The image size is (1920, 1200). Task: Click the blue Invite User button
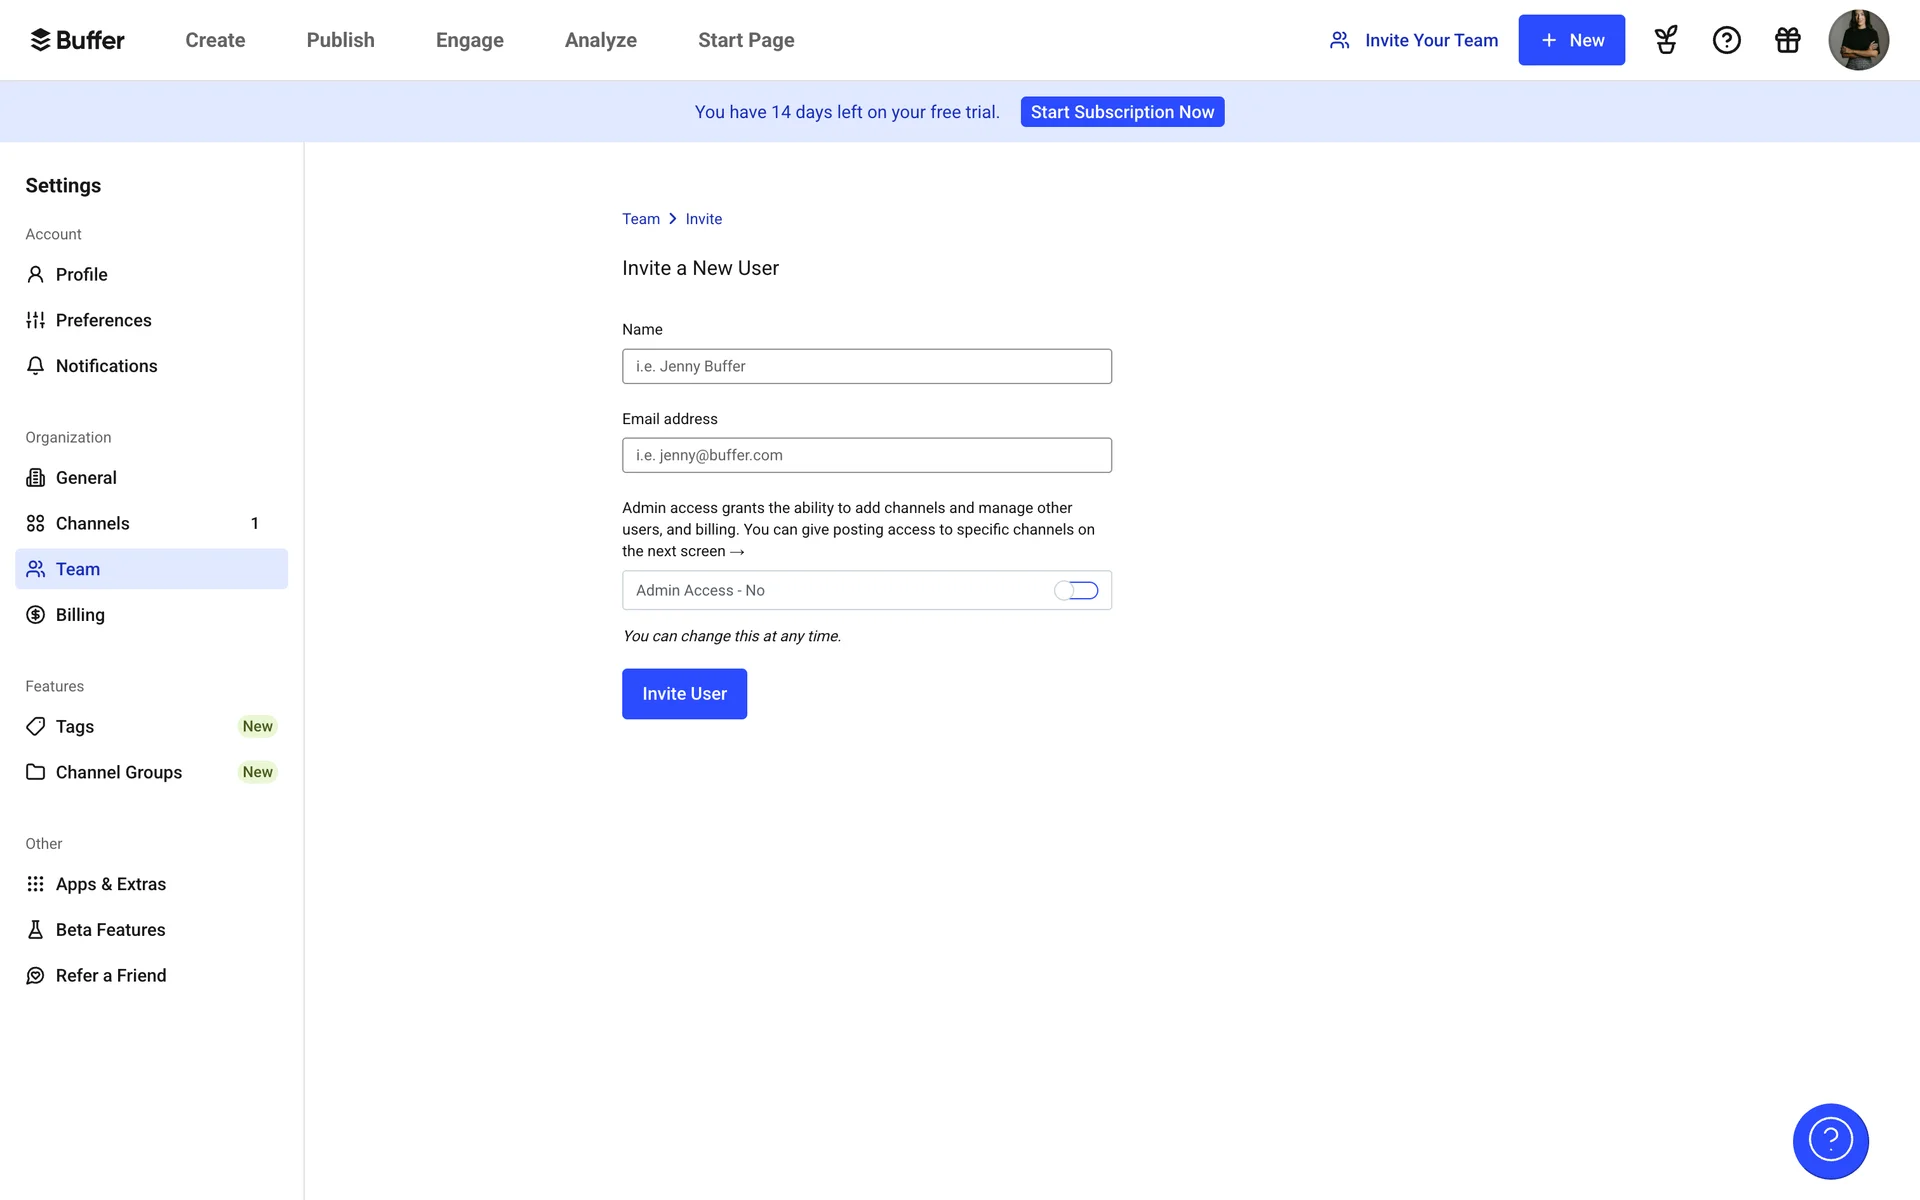[684, 694]
